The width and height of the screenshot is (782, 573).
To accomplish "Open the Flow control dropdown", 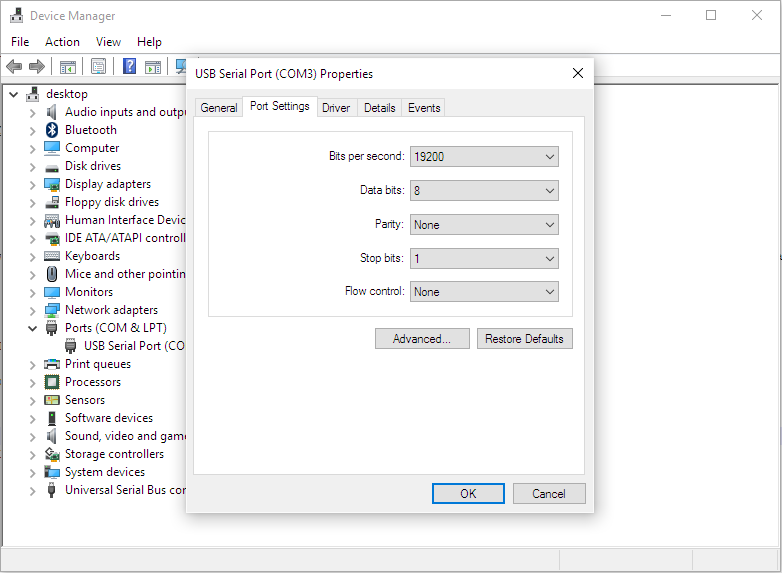I will (x=484, y=292).
